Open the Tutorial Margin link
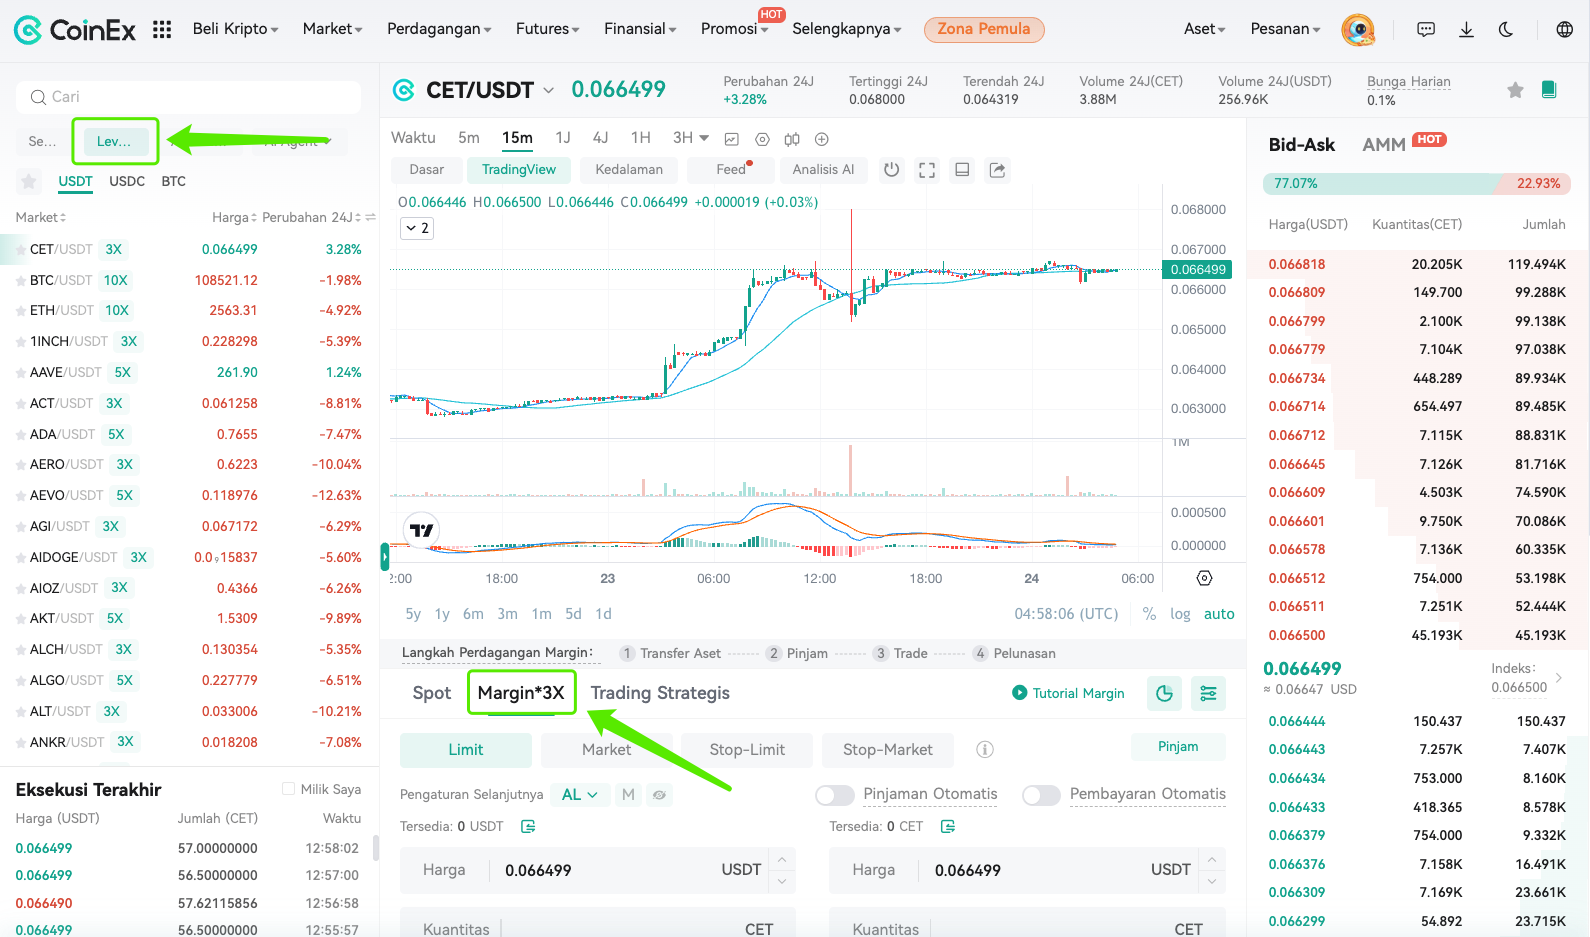1590x937 pixels. (x=1068, y=693)
